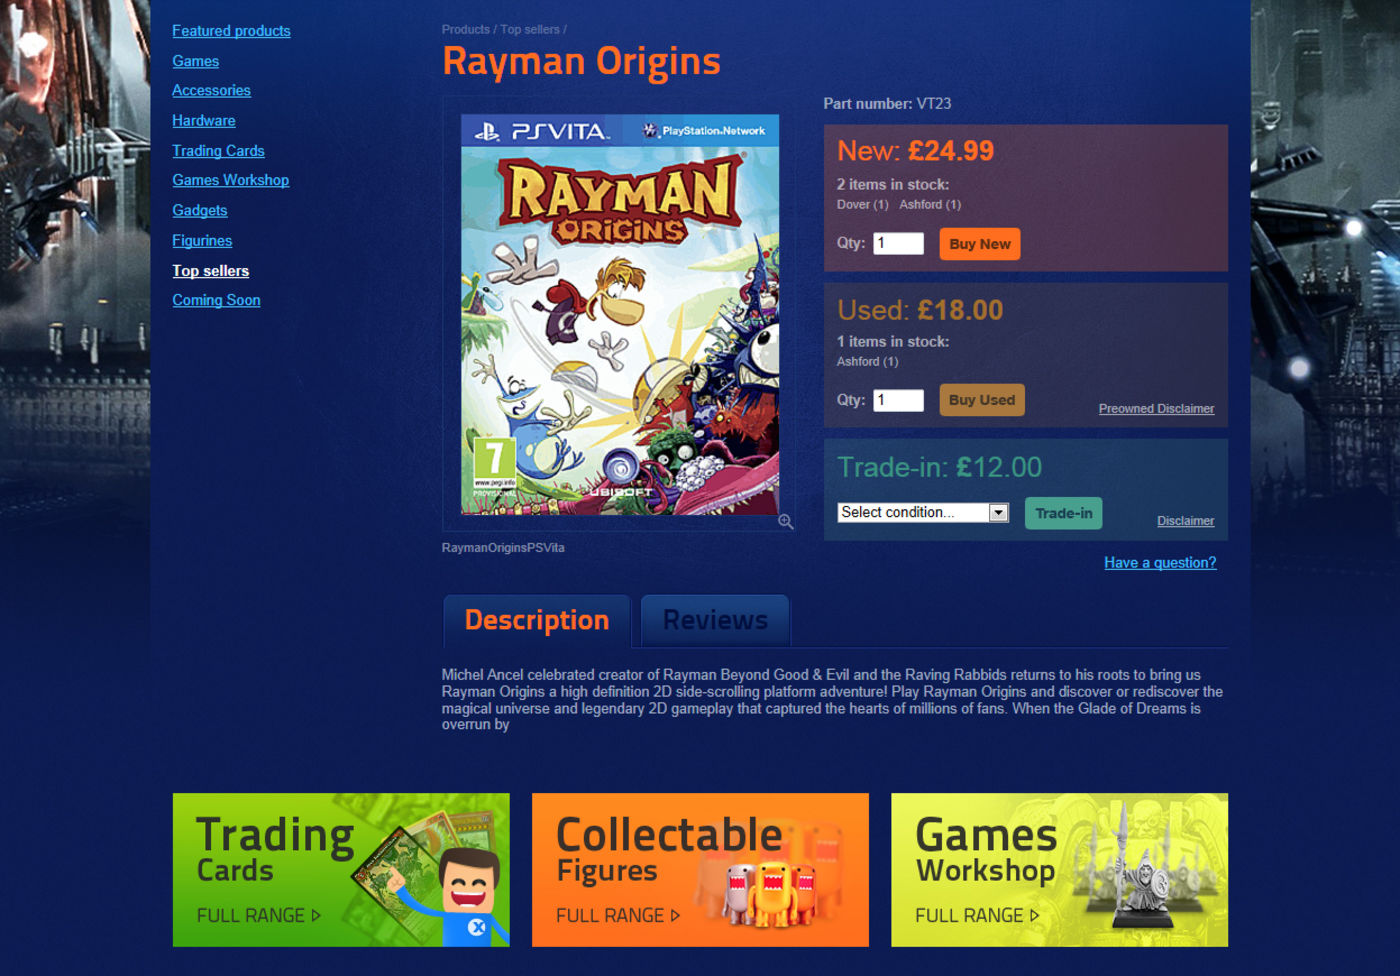Open the Trade-in Disclaimer link
The image size is (1400, 976).
[1185, 520]
